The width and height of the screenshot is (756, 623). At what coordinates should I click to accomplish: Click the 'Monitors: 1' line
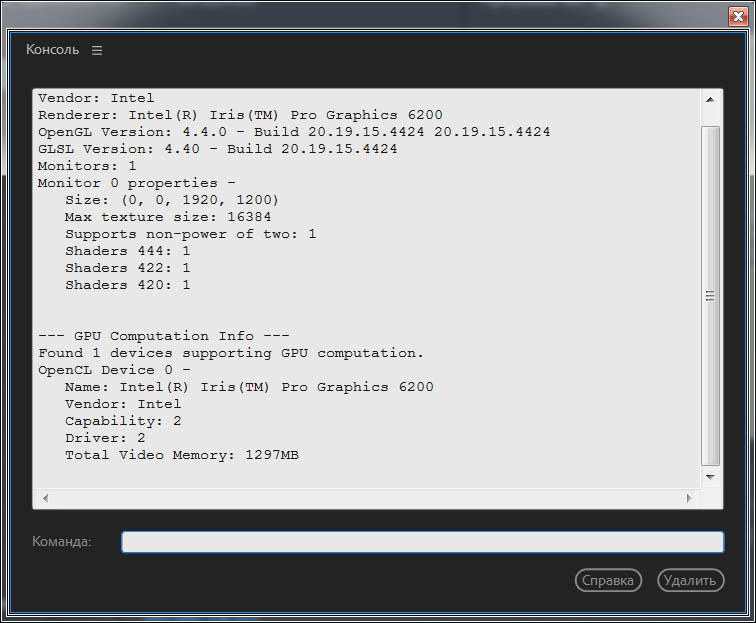87,166
